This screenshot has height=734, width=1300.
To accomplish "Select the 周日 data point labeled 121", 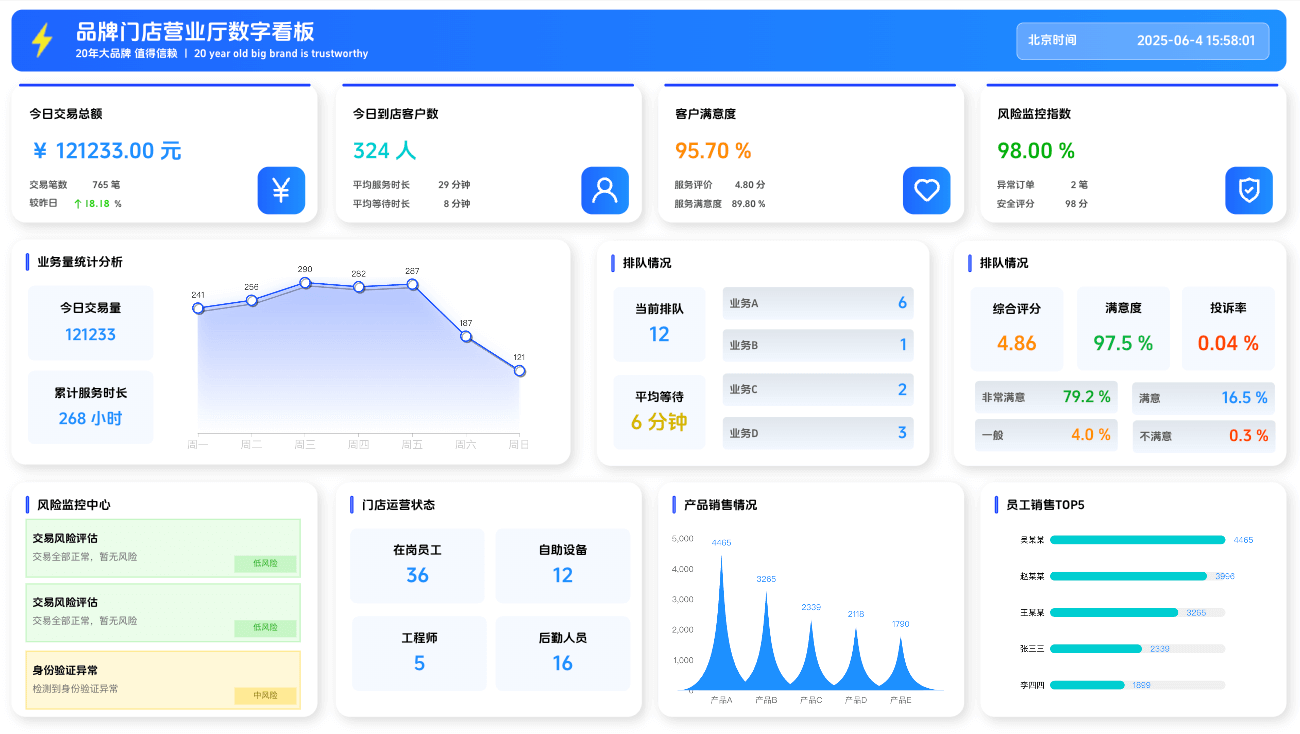I will coord(519,371).
